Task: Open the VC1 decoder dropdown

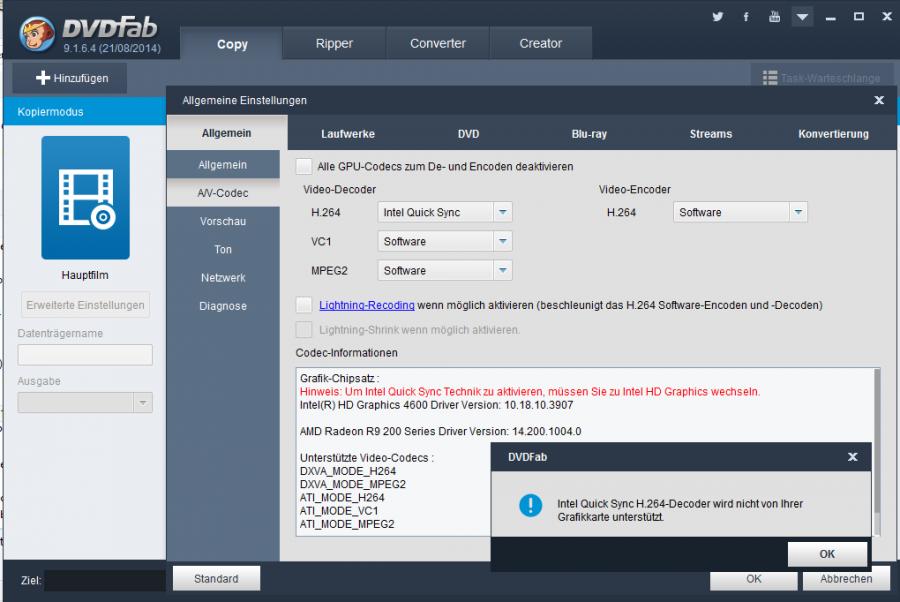Action: (x=445, y=242)
